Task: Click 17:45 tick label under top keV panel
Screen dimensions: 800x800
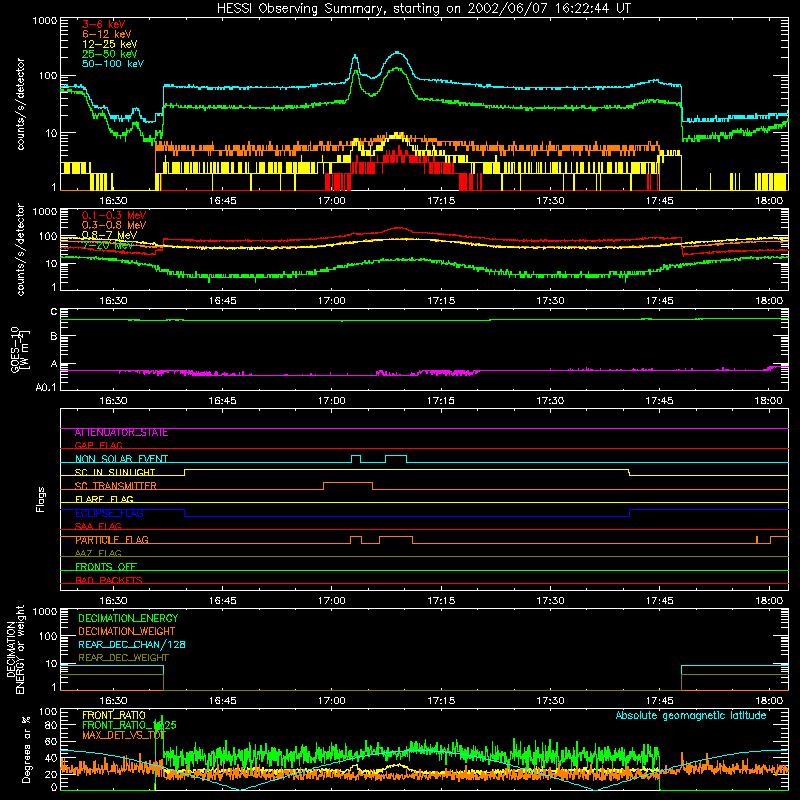Action: [660, 201]
